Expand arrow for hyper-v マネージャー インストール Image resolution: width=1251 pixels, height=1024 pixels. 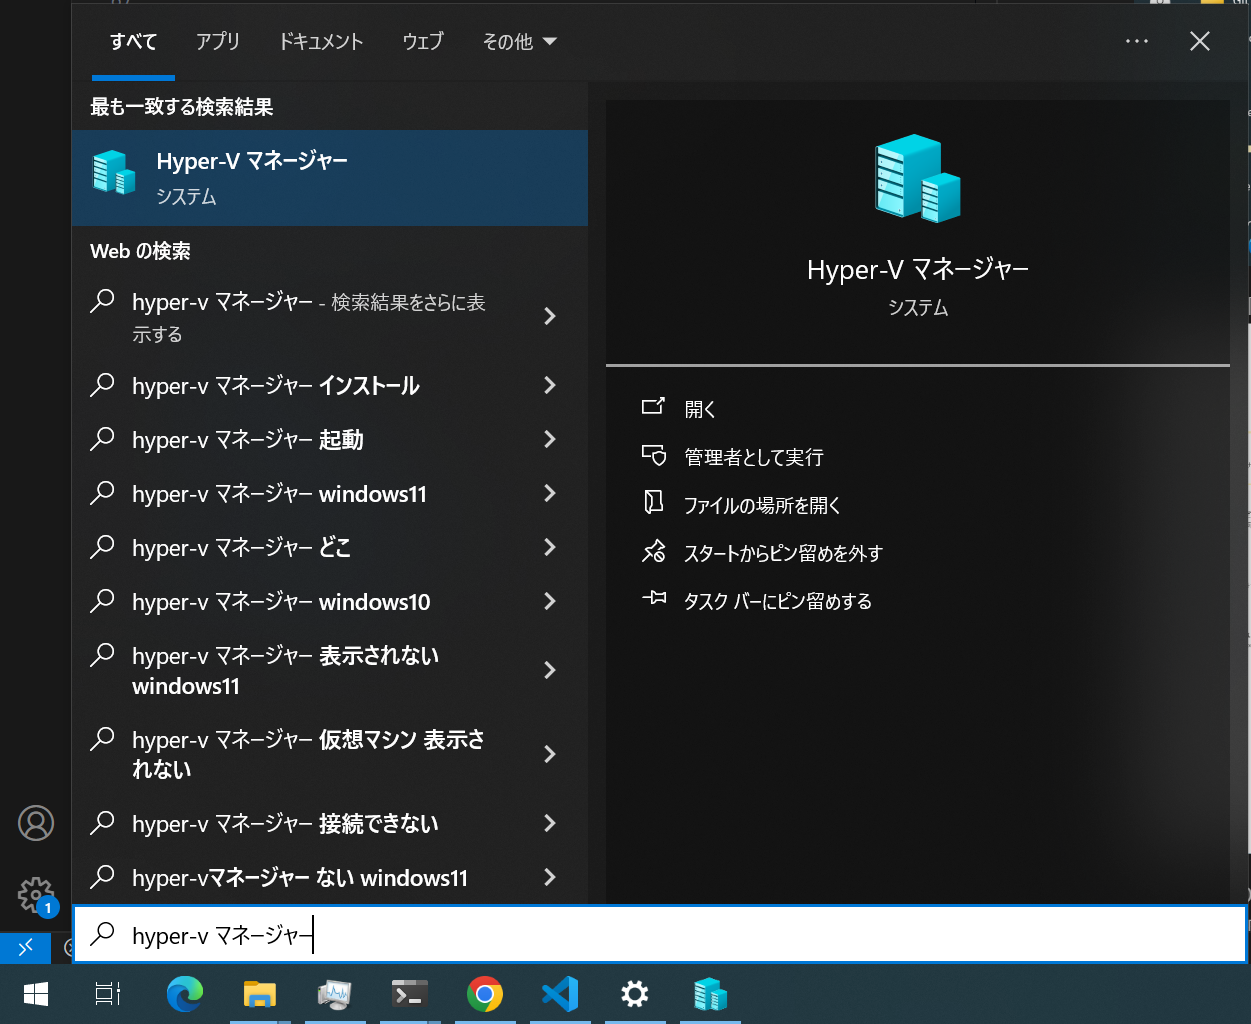[x=549, y=385]
